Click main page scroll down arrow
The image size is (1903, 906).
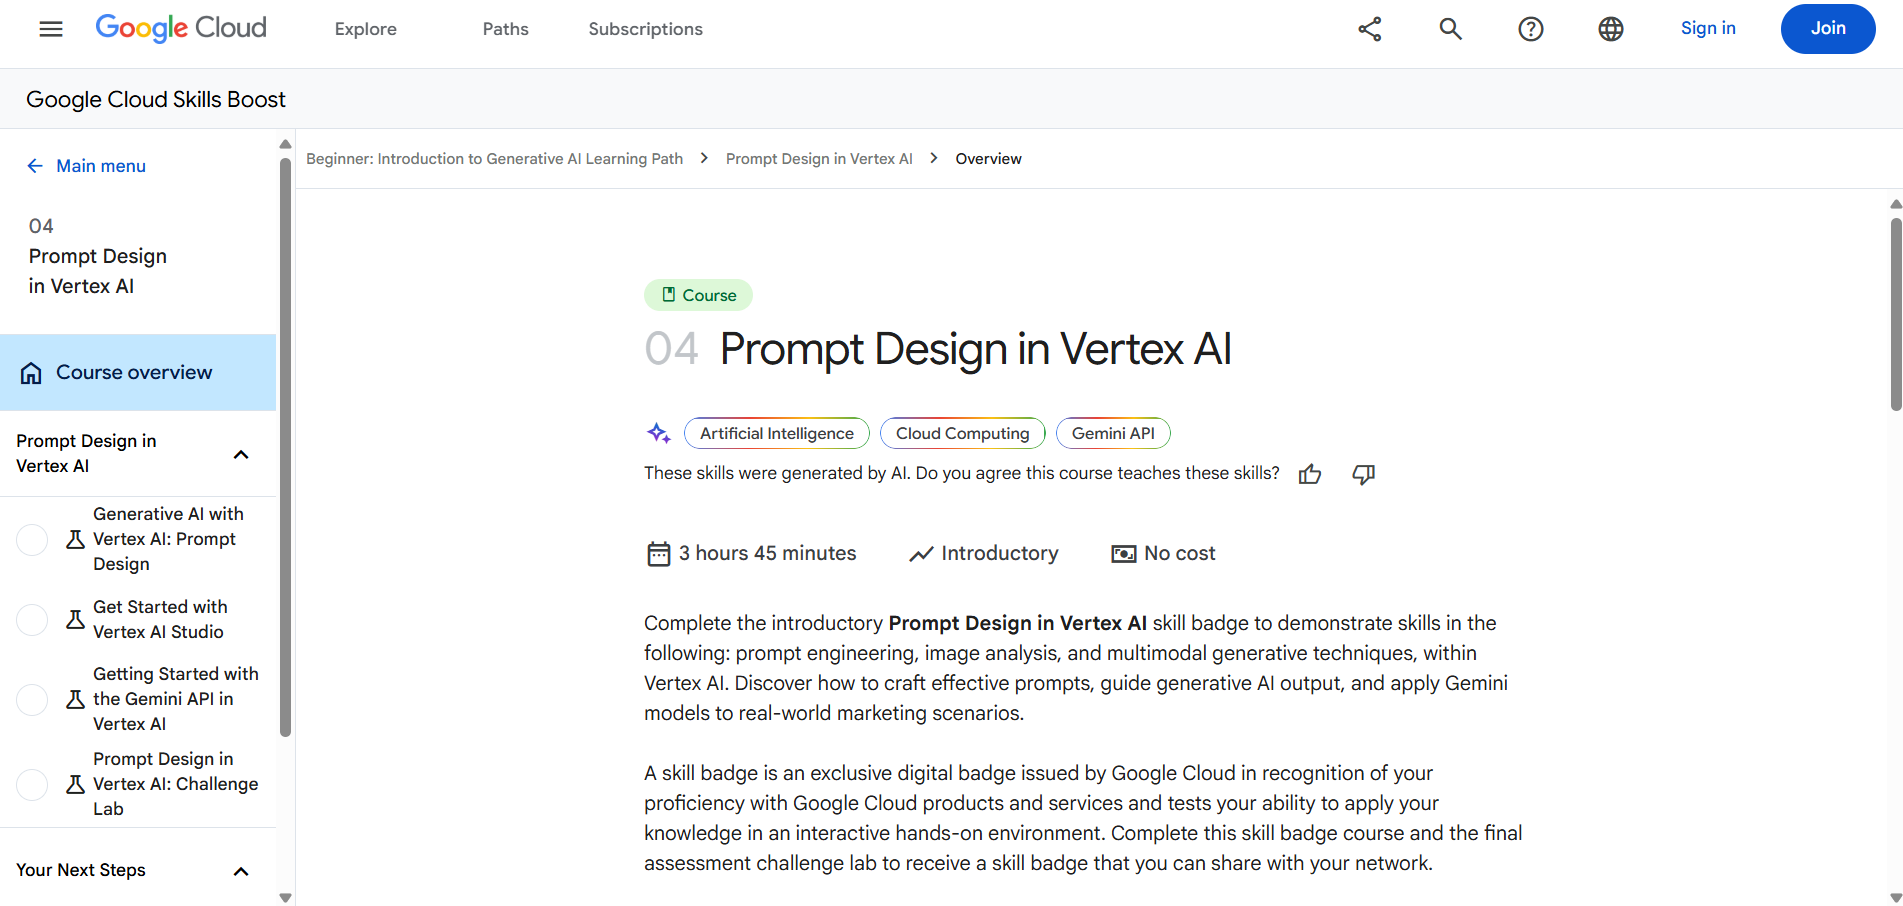point(1896,898)
